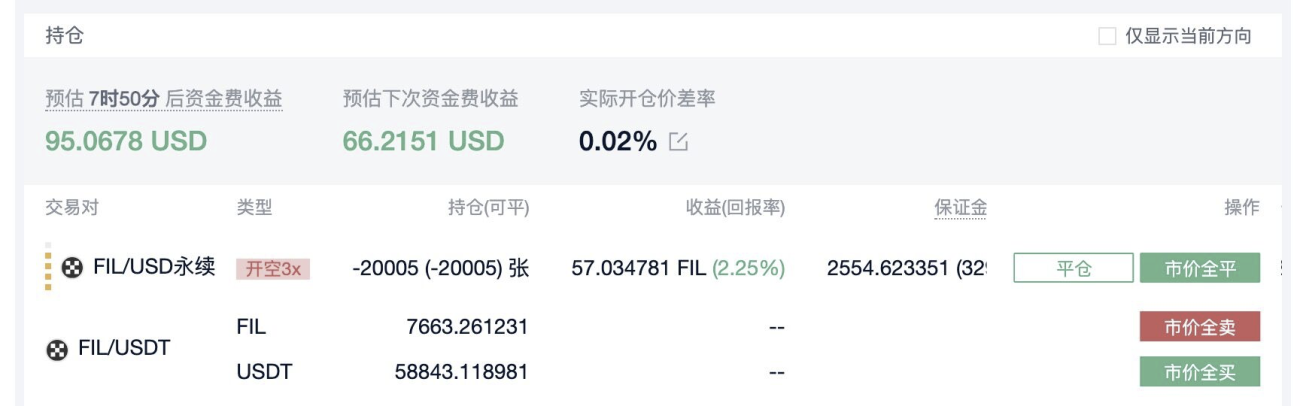Click the yellow dotted handle on FIL/USD永续 row
Screen dimensions: 1300x406
48,267
